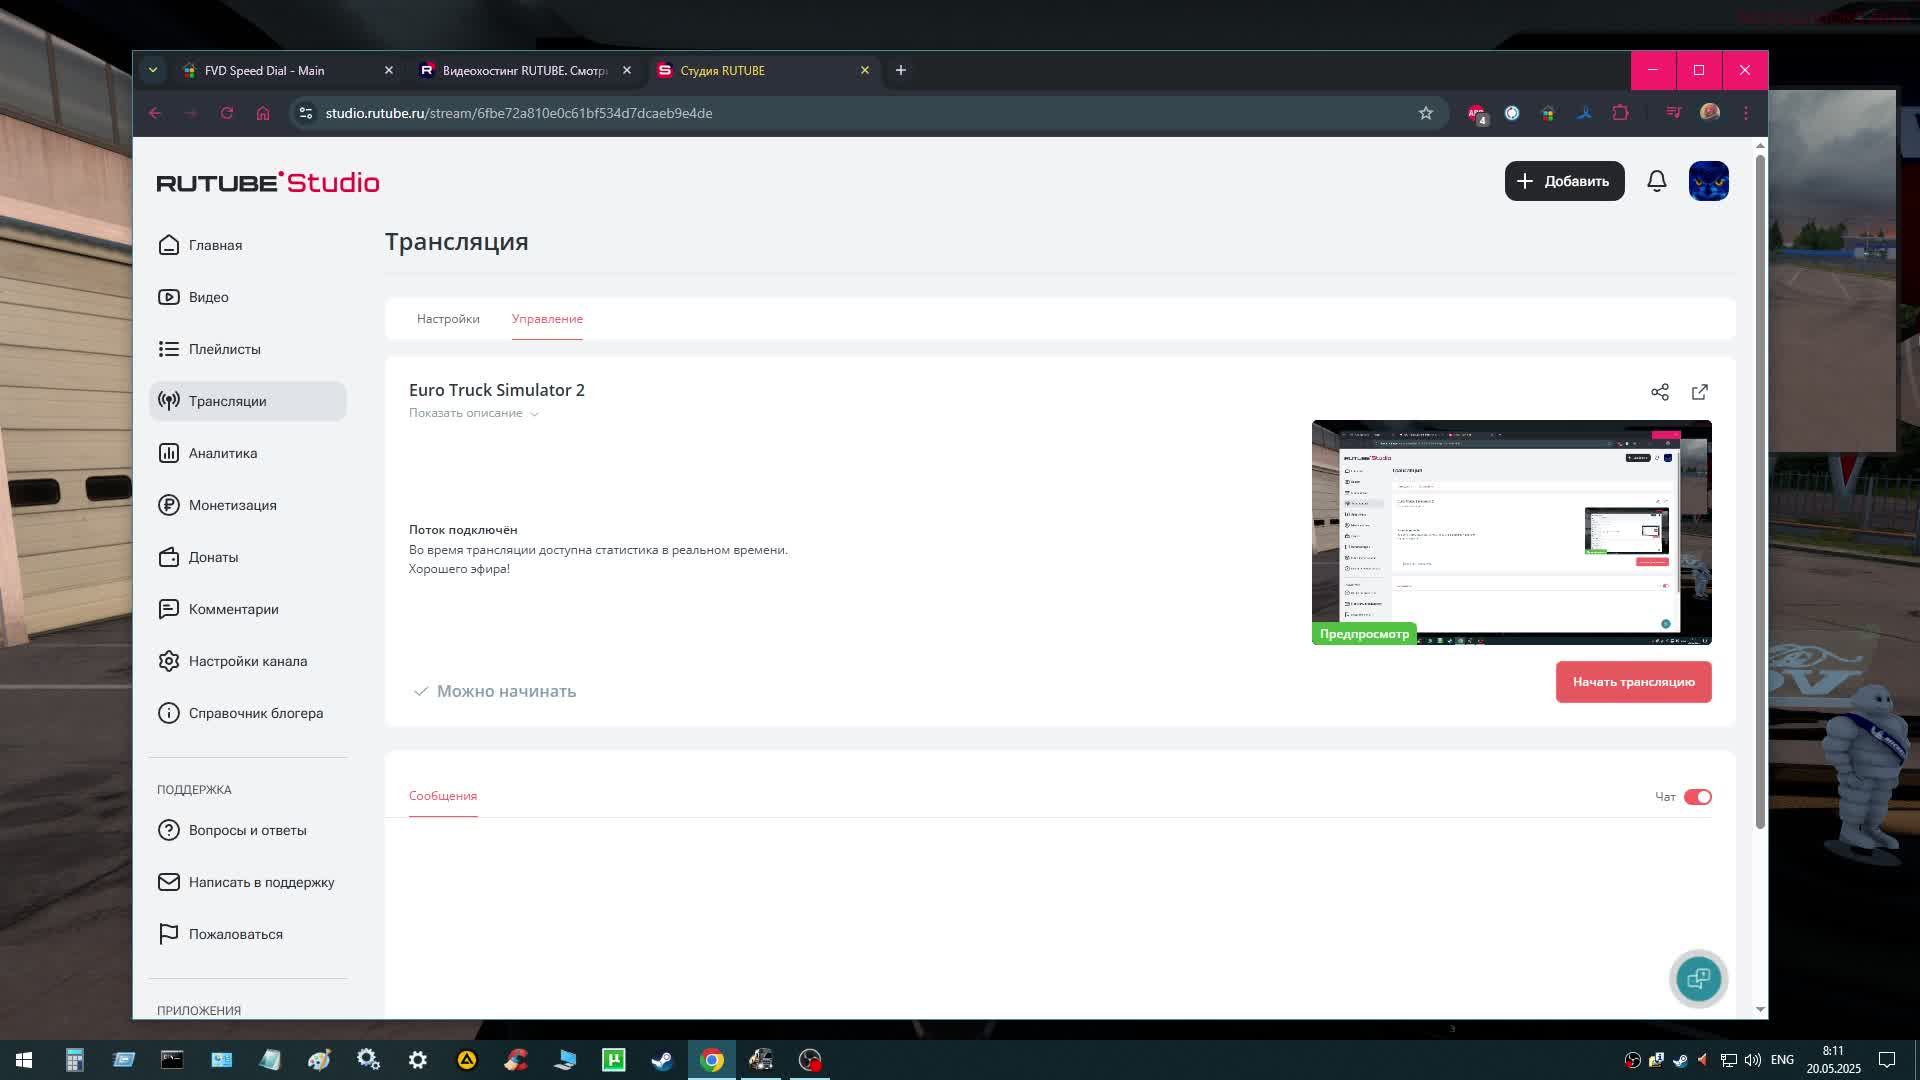1920x1080 pixels.
Task: Close the FVD Speed Dial tab
Action: (389, 70)
